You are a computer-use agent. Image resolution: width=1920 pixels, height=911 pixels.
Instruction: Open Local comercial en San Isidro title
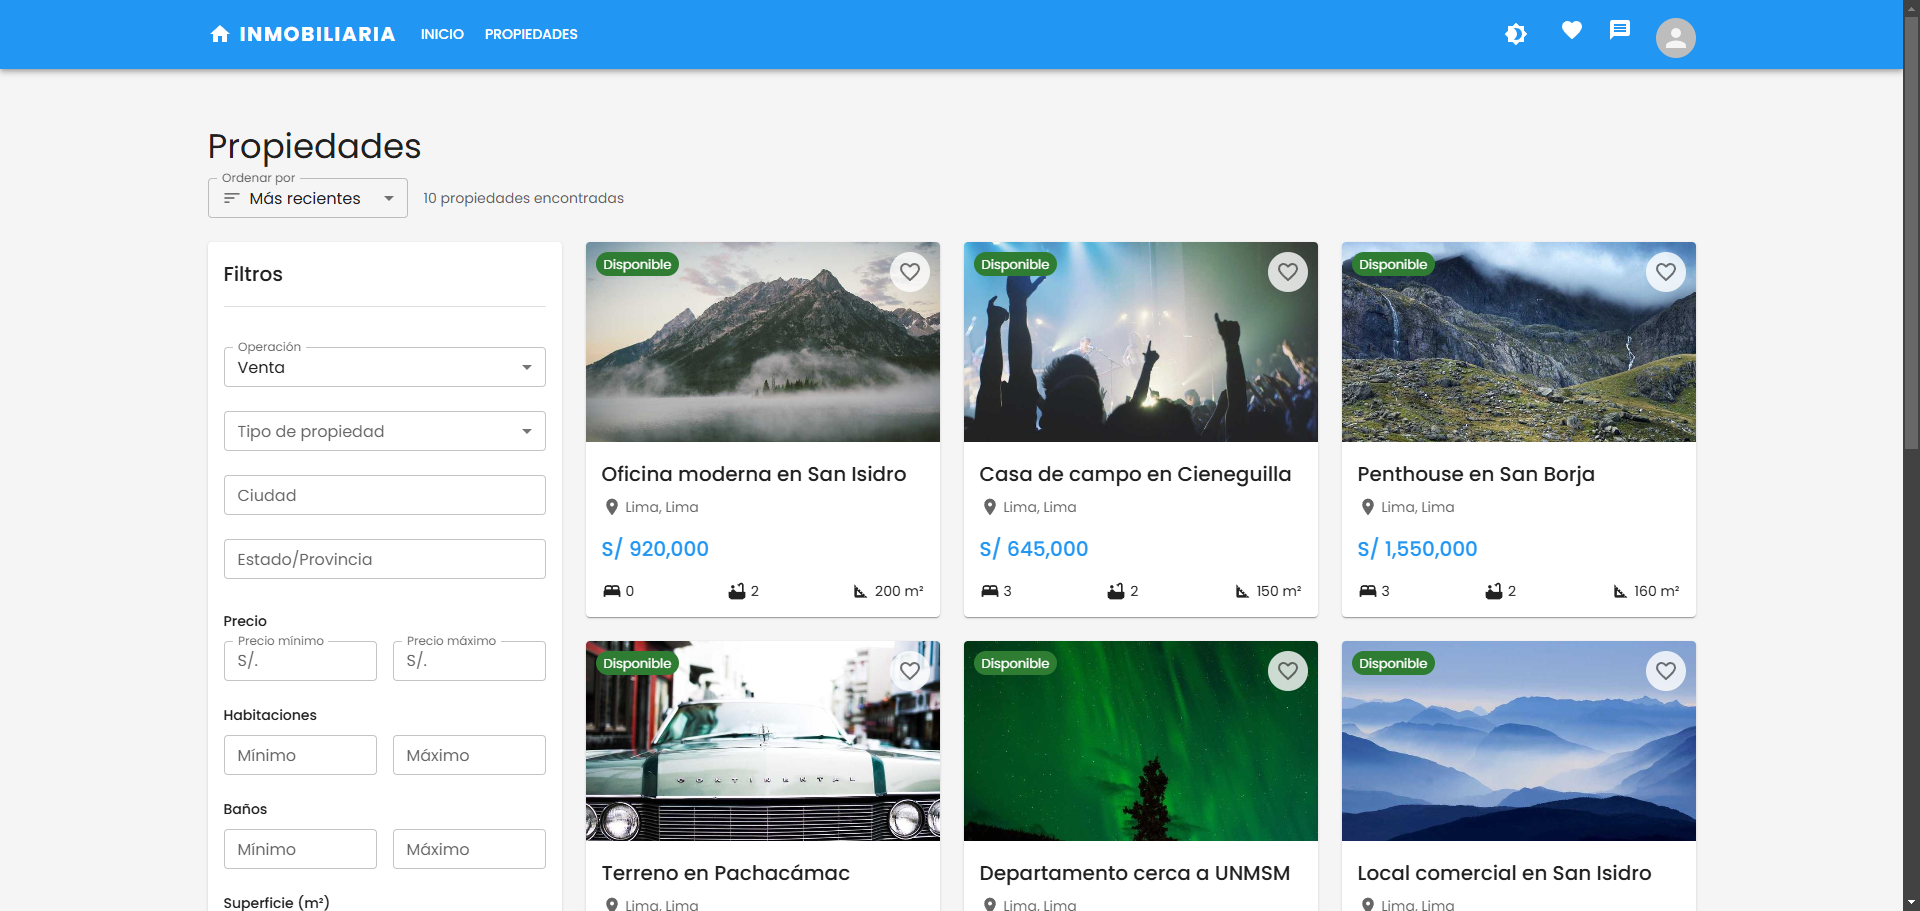(1504, 873)
